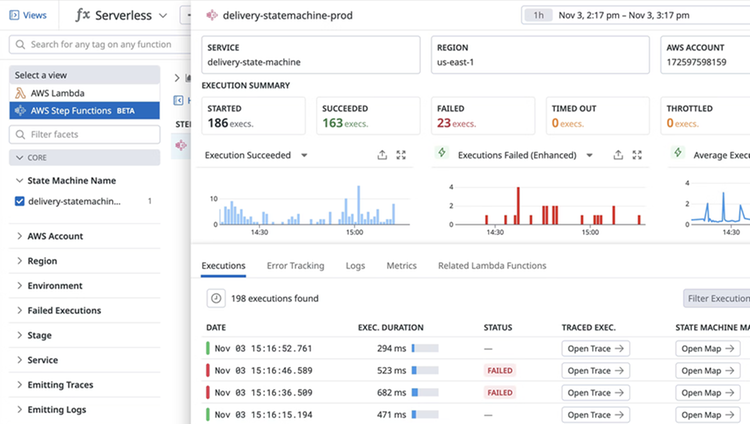750x424 pixels.
Task: Click the Filter facets input
Action: point(85,134)
